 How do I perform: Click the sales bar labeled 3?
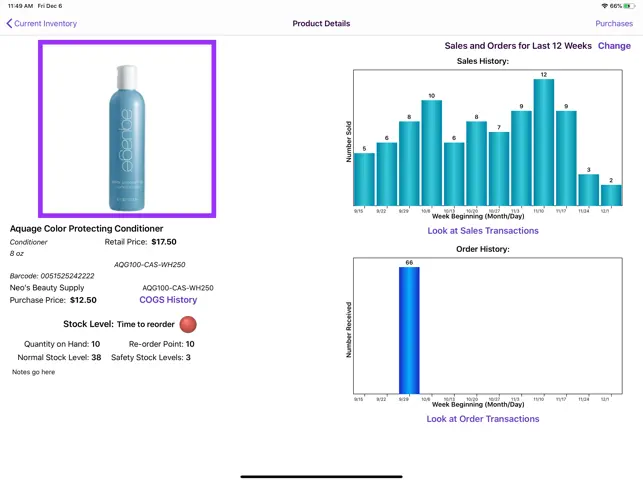[588, 190]
